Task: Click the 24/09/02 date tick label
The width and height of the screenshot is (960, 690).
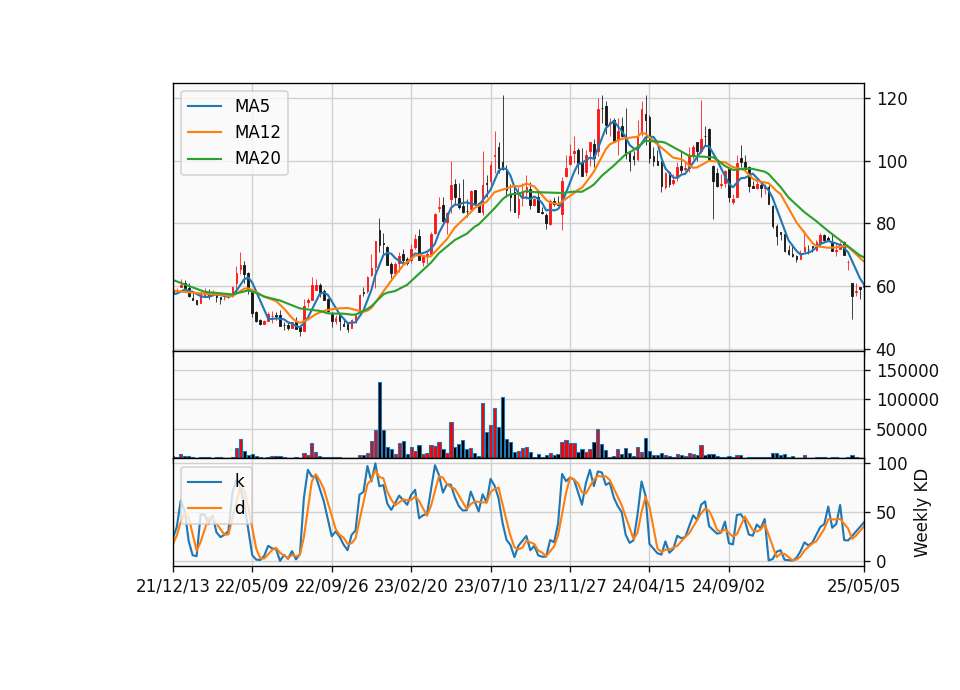Action: 729,586
